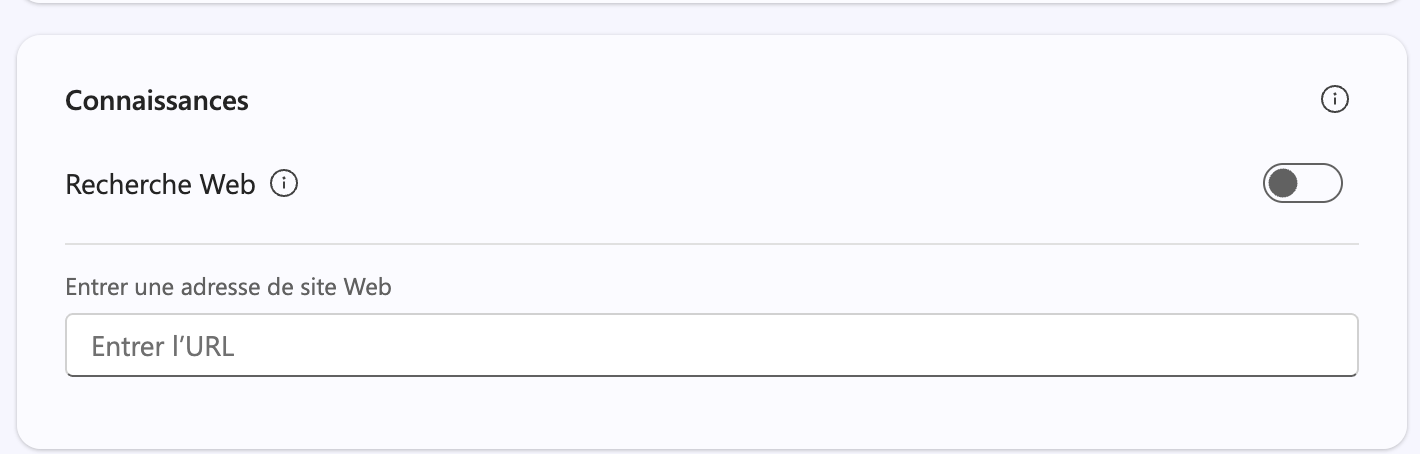Click the 'Entrer l'URL' placeholder text
This screenshot has width=1420, height=454.
point(163,347)
